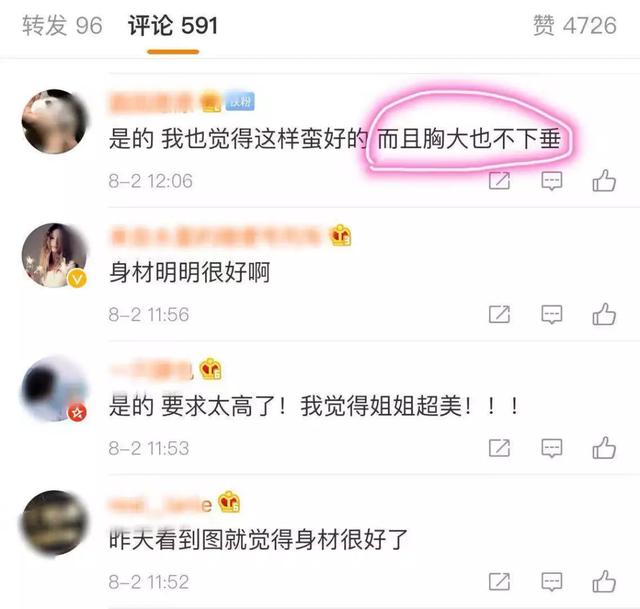The width and height of the screenshot is (640, 609).
Task: Select the 评论 591 tab
Action: point(173,25)
